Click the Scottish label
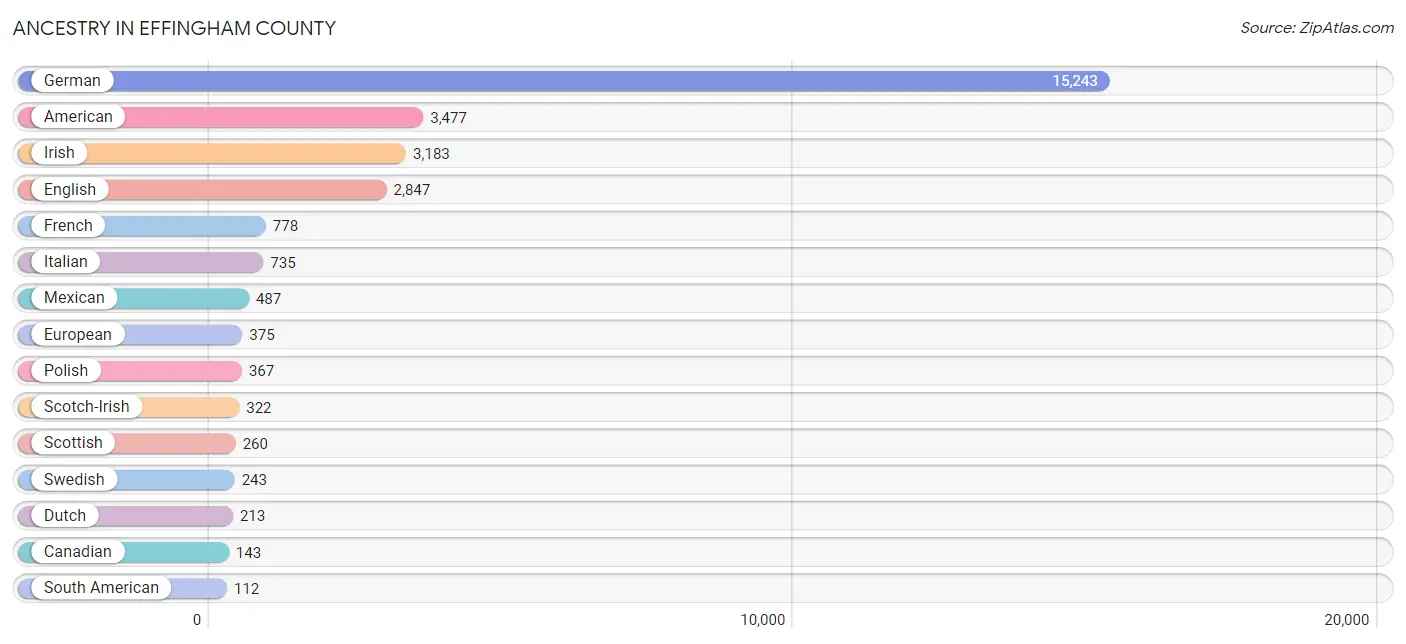 (73, 443)
